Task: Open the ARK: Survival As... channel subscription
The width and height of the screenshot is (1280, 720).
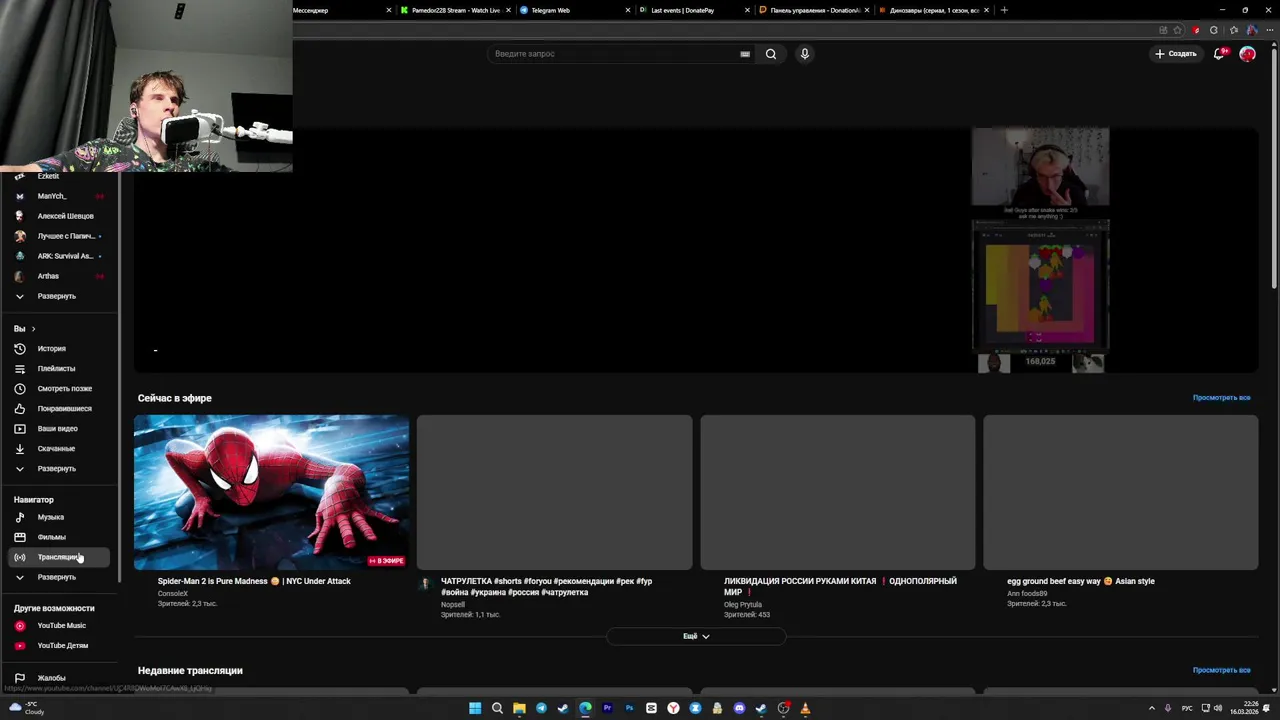Action: click(x=60, y=256)
